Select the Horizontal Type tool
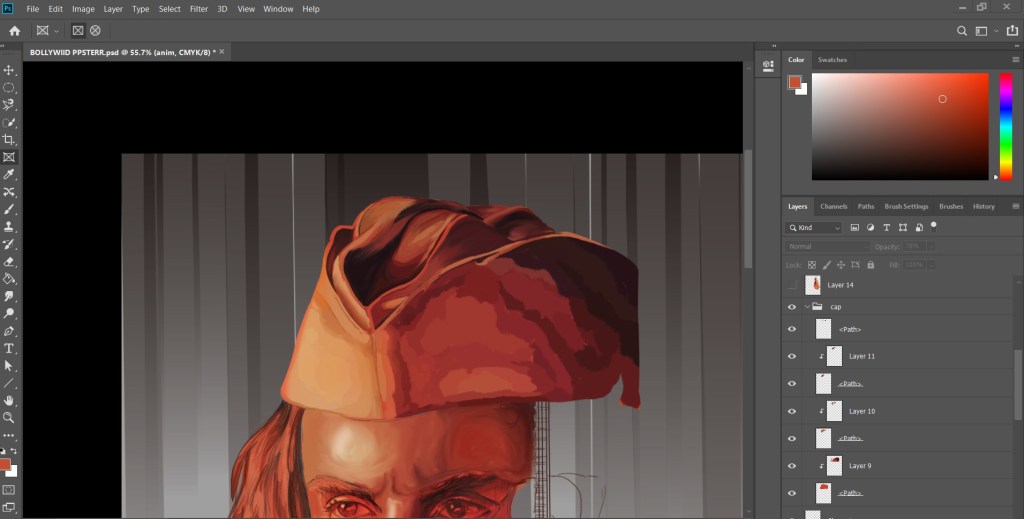This screenshot has width=1024, height=519. tap(9, 348)
